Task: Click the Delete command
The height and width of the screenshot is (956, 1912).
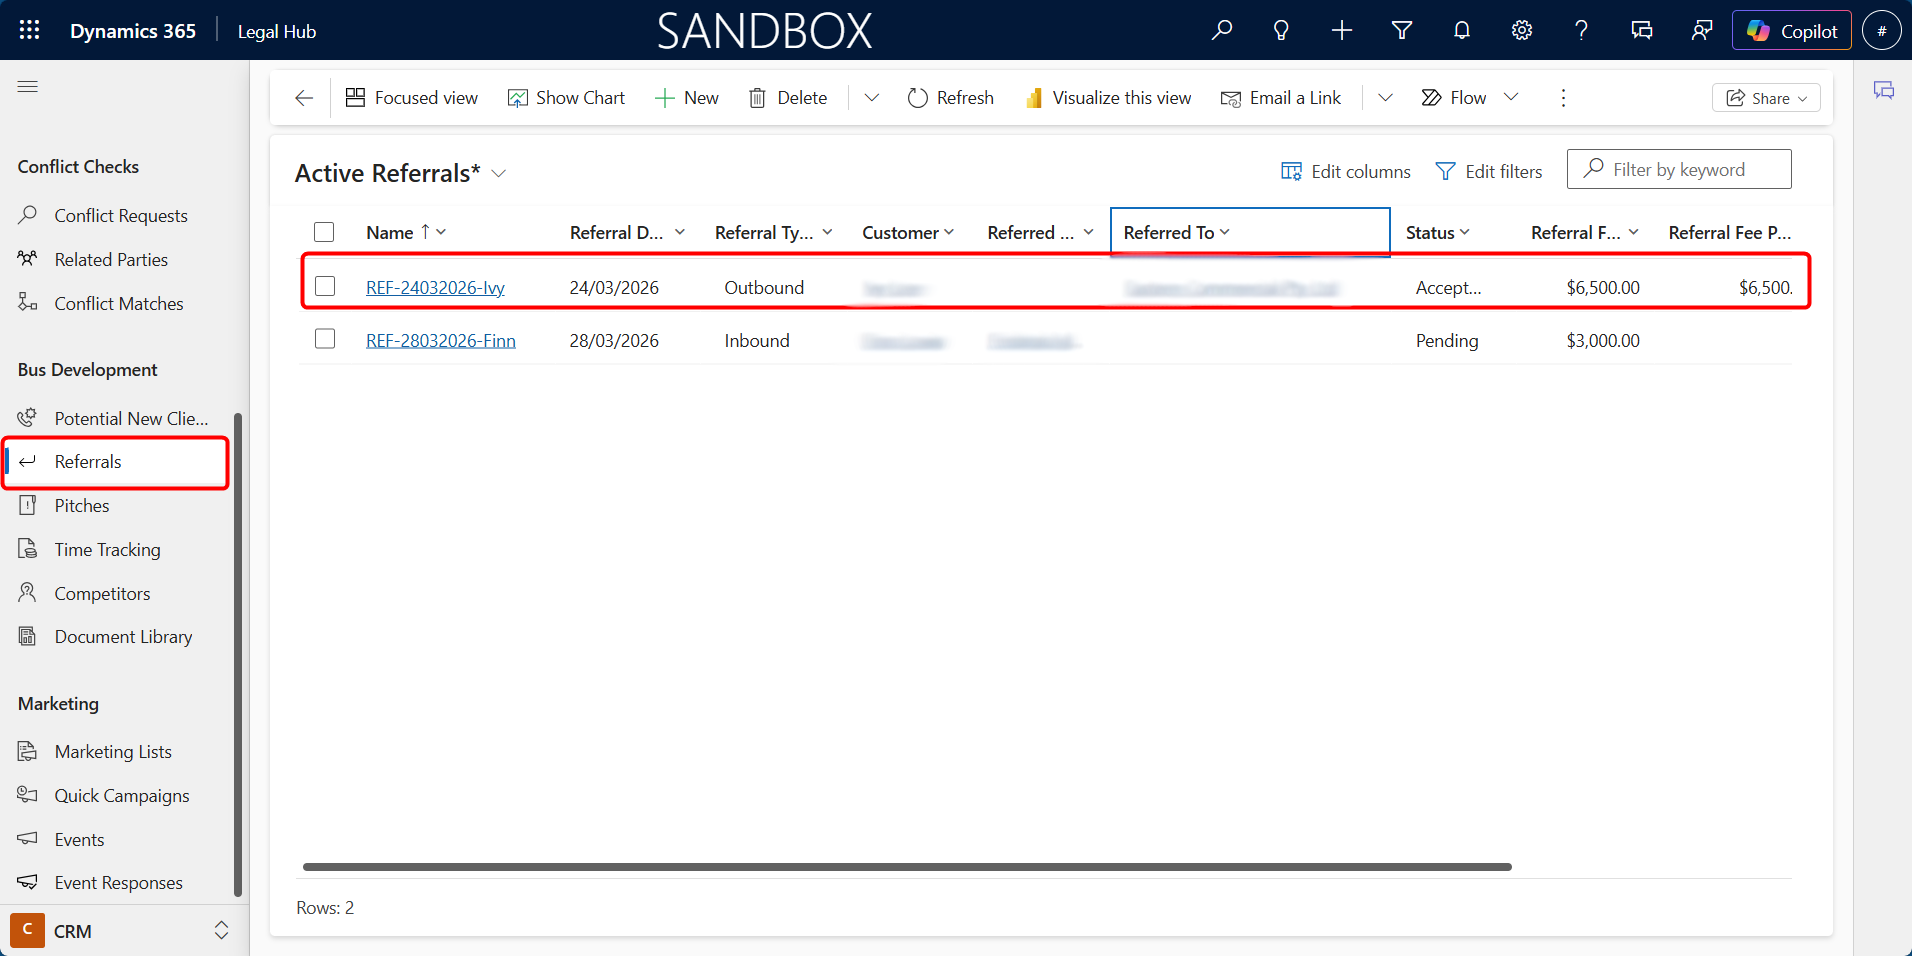Action: [x=788, y=98]
